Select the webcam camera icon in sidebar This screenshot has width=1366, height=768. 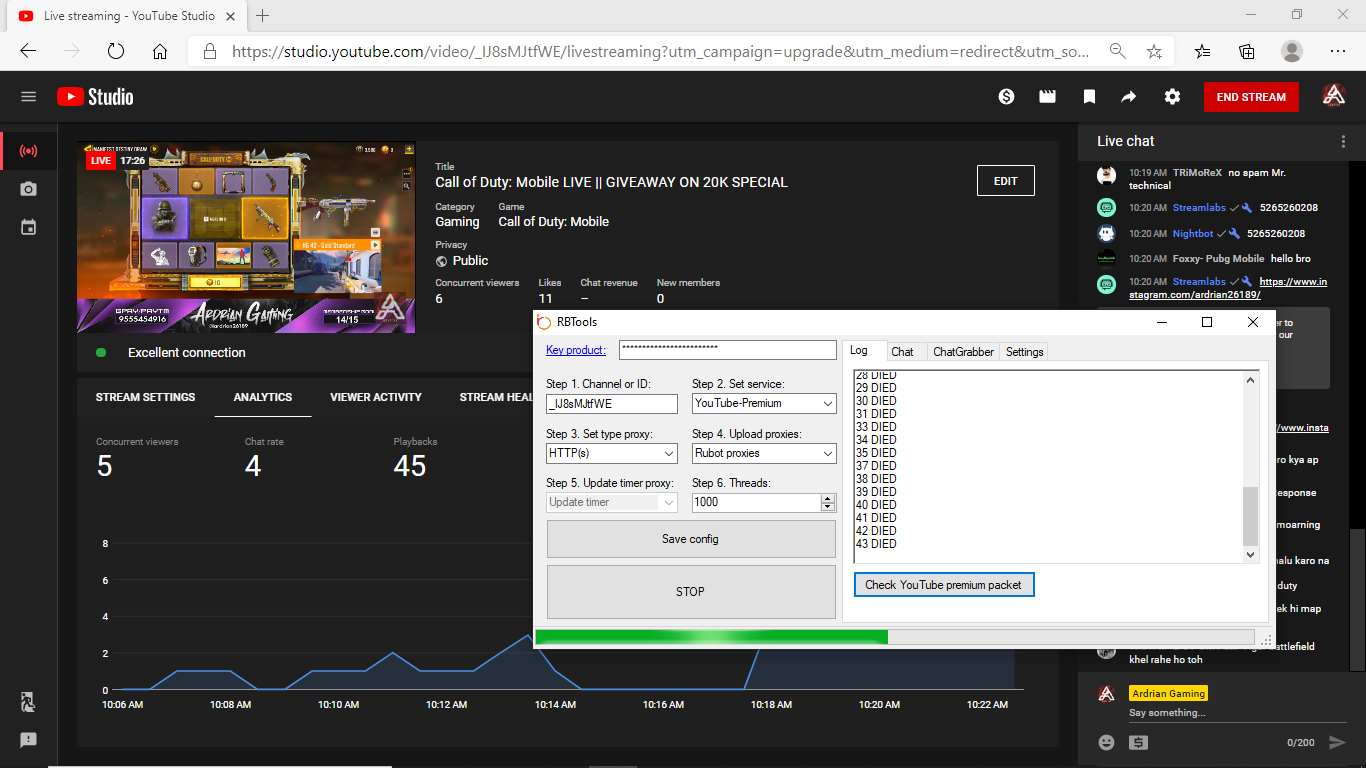pyautogui.click(x=28, y=189)
